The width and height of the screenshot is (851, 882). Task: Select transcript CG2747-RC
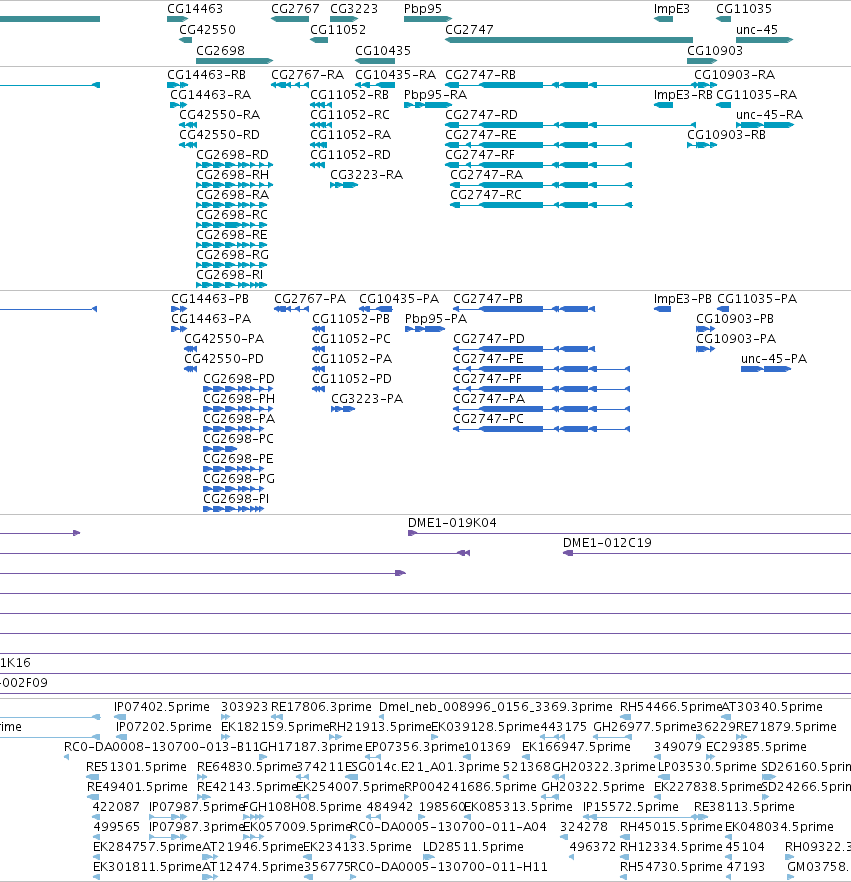pos(485,195)
